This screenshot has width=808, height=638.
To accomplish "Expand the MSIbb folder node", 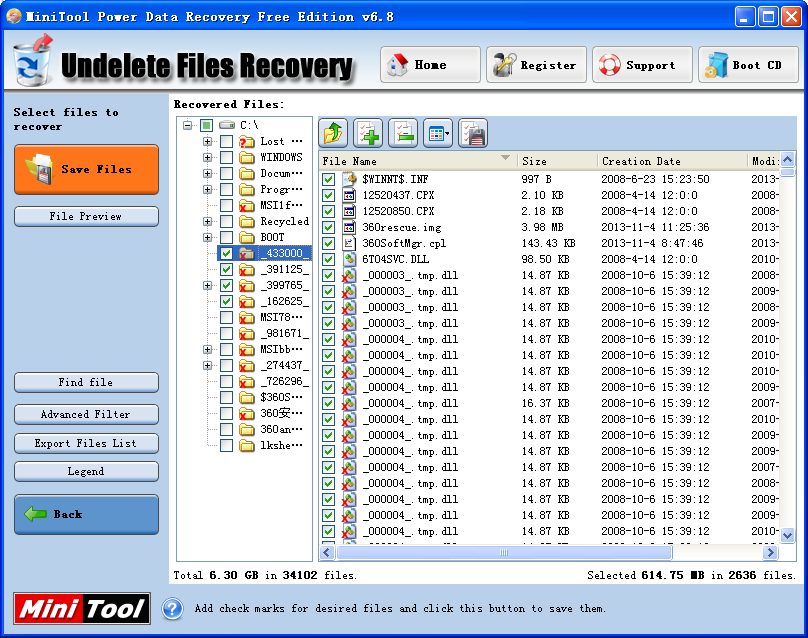I will [207, 349].
